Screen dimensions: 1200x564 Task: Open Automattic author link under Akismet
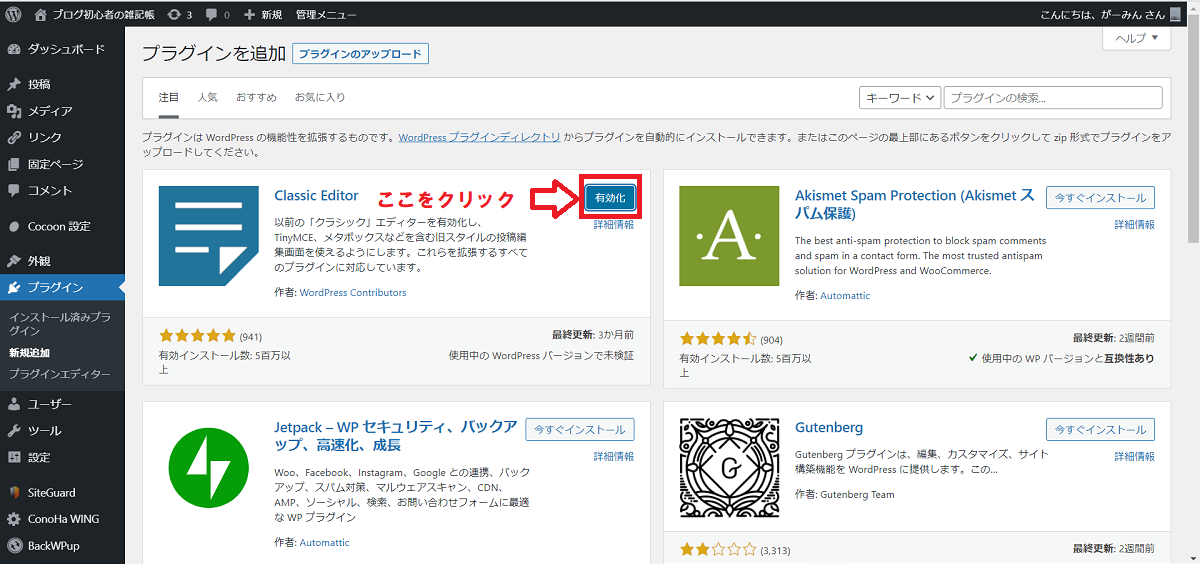pyautogui.click(x=845, y=296)
